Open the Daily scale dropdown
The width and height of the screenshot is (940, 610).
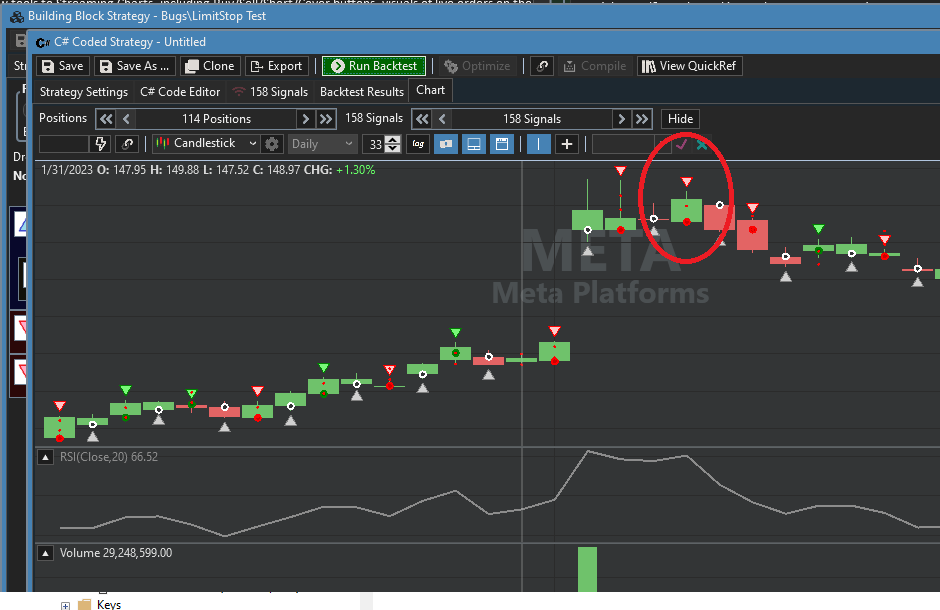pyautogui.click(x=323, y=144)
